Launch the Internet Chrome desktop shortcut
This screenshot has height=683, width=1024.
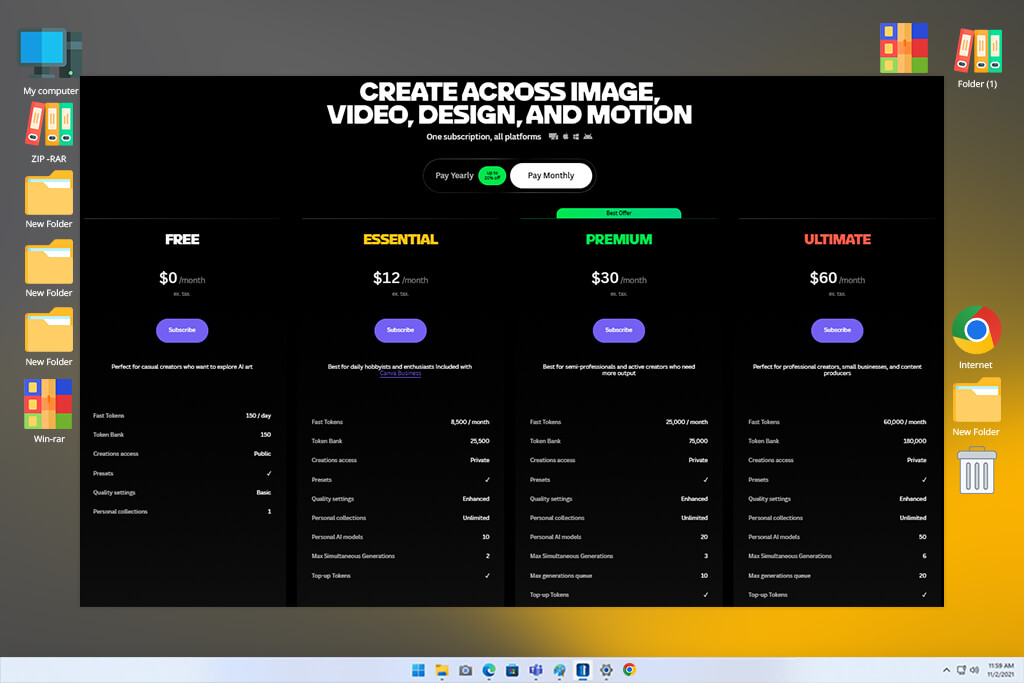pos(976,337)
